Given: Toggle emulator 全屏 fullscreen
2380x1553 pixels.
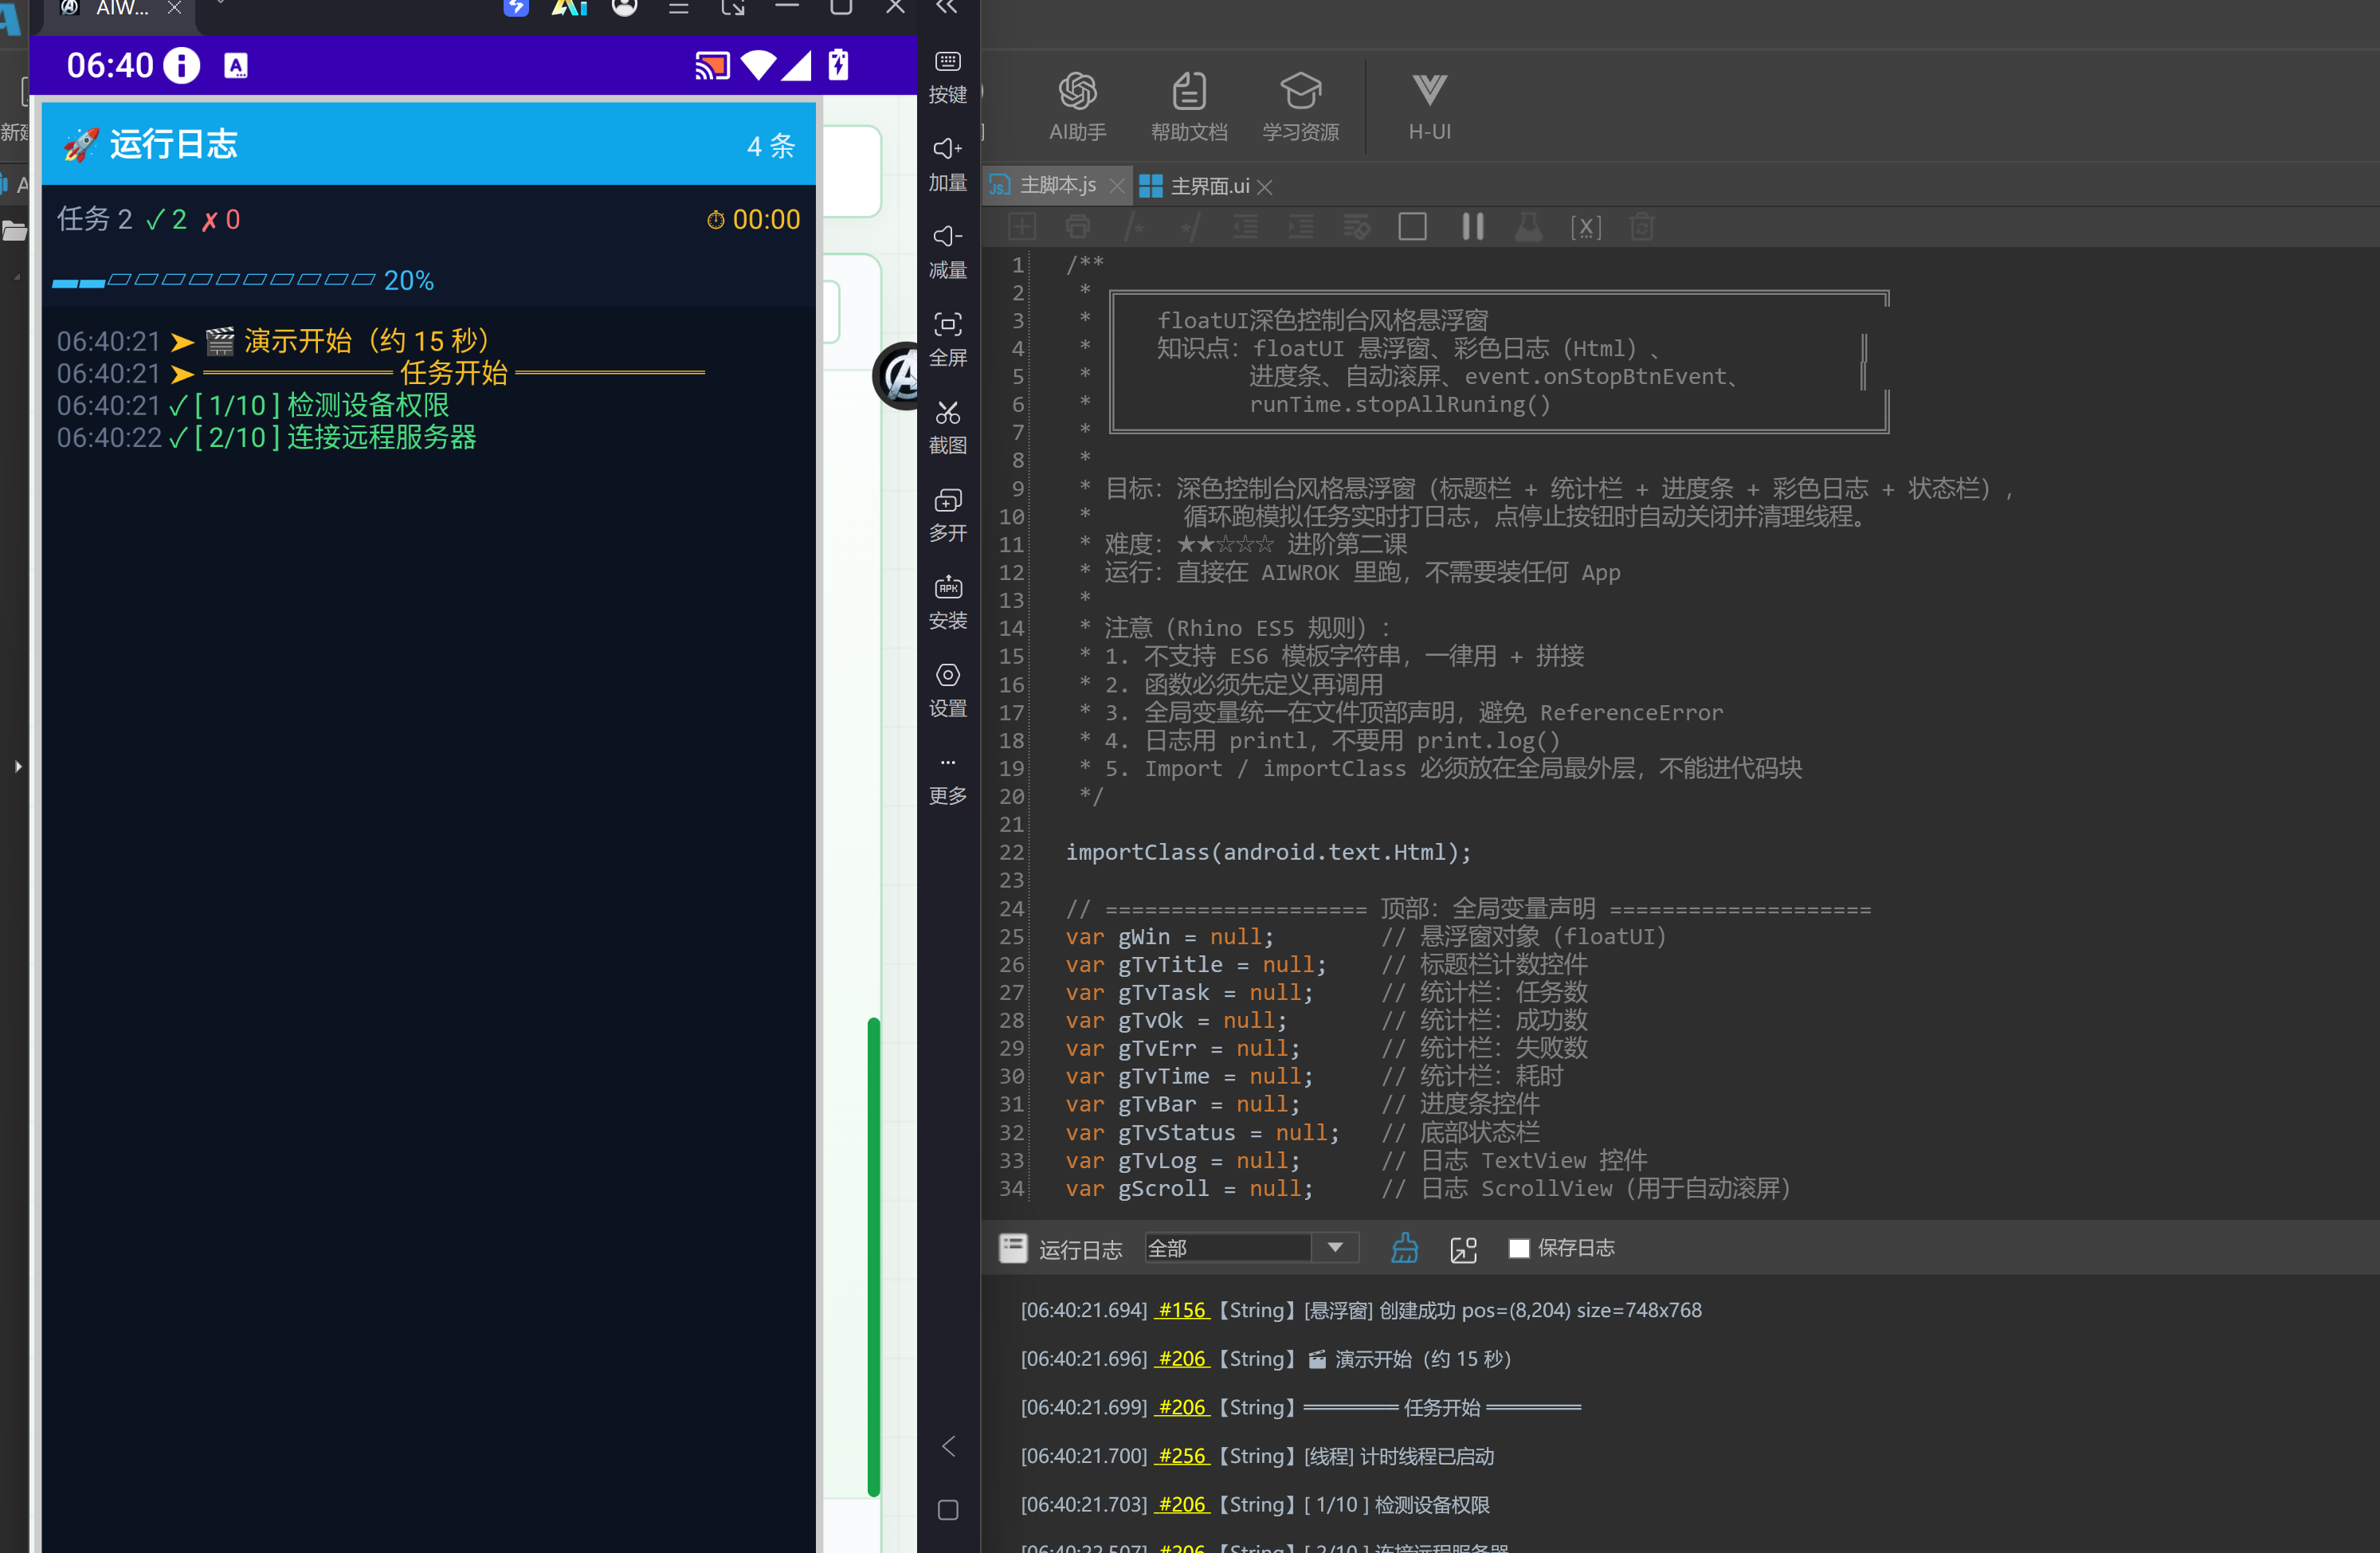Looking at the screenshot, I should click(x=947, y=340).
